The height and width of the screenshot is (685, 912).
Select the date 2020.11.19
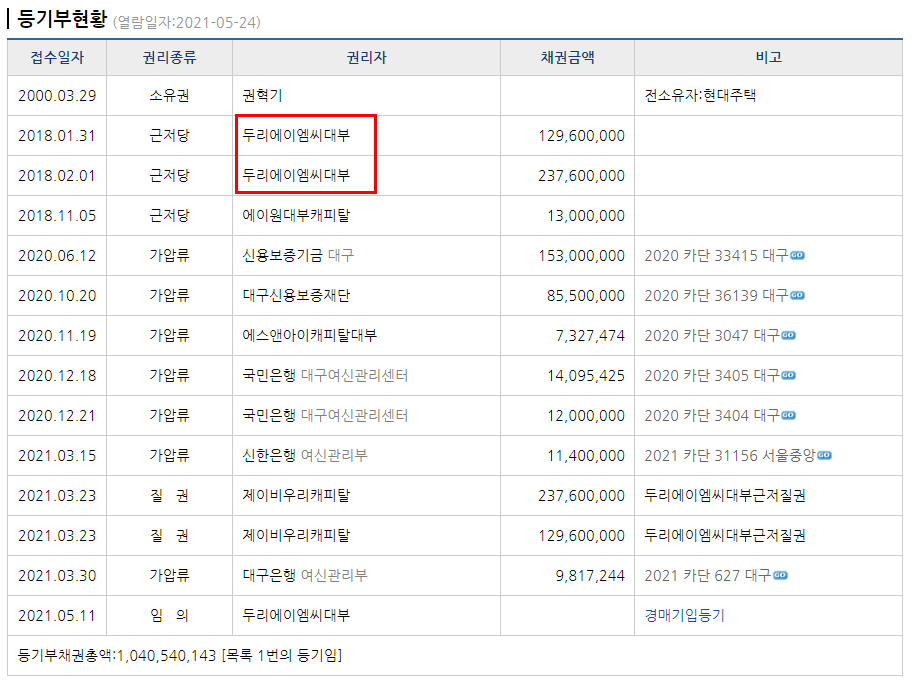[57, 336]
